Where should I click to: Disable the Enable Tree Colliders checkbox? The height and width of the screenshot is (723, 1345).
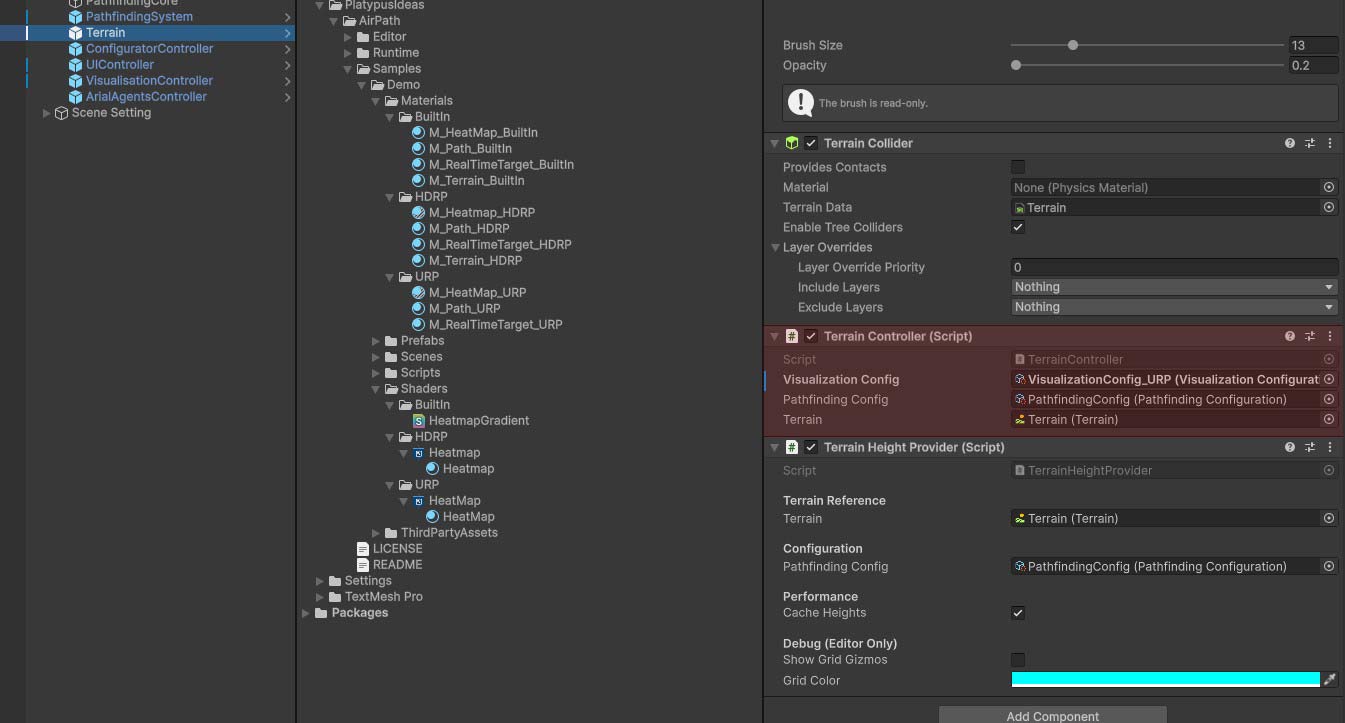[x=1018, y=227]
